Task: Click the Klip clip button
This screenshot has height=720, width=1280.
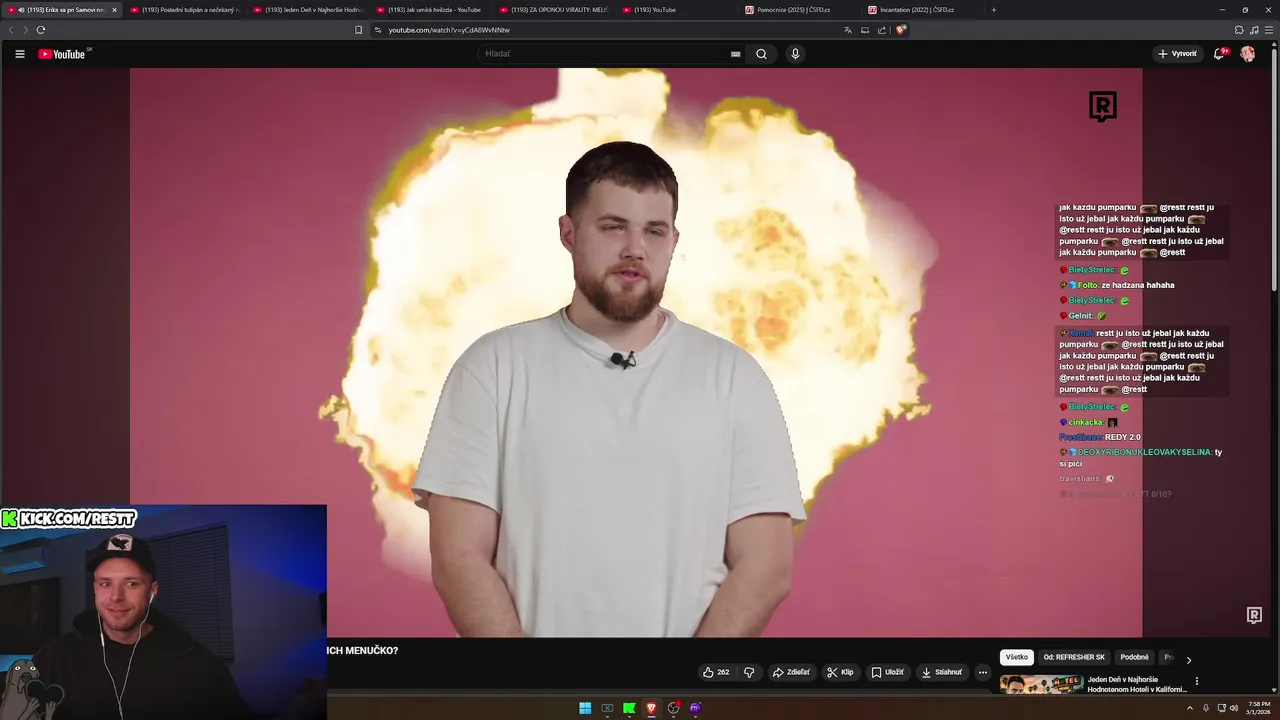Action: [840, 672]
